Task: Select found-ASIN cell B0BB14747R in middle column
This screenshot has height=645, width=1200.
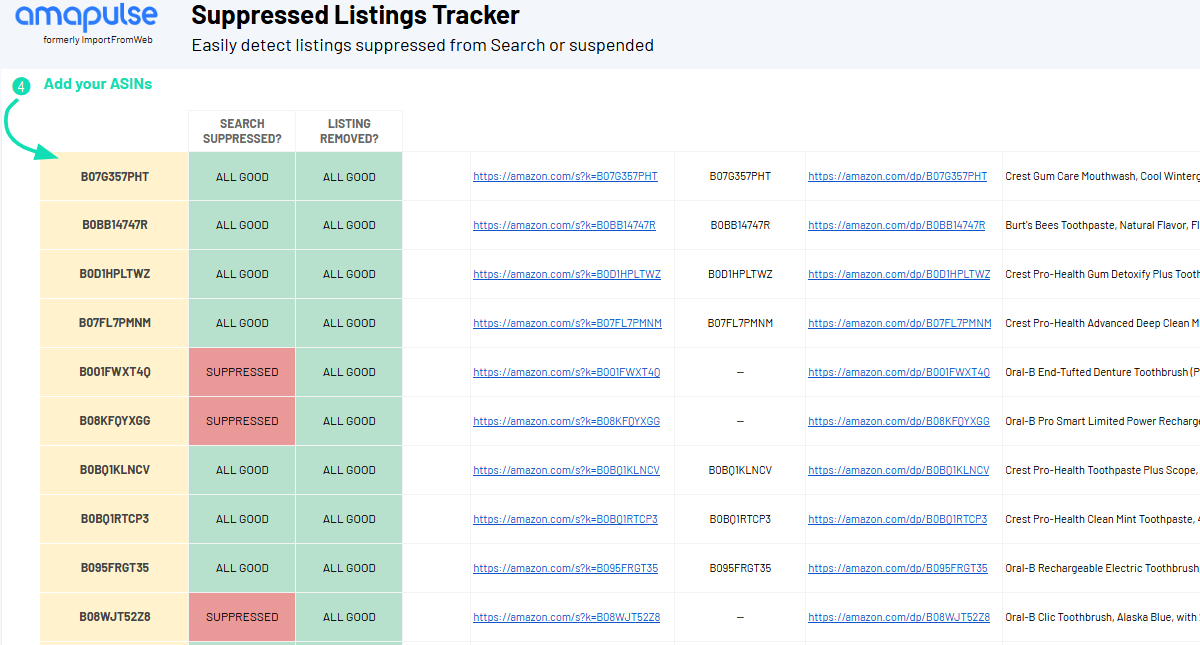Action: point(740,225)
